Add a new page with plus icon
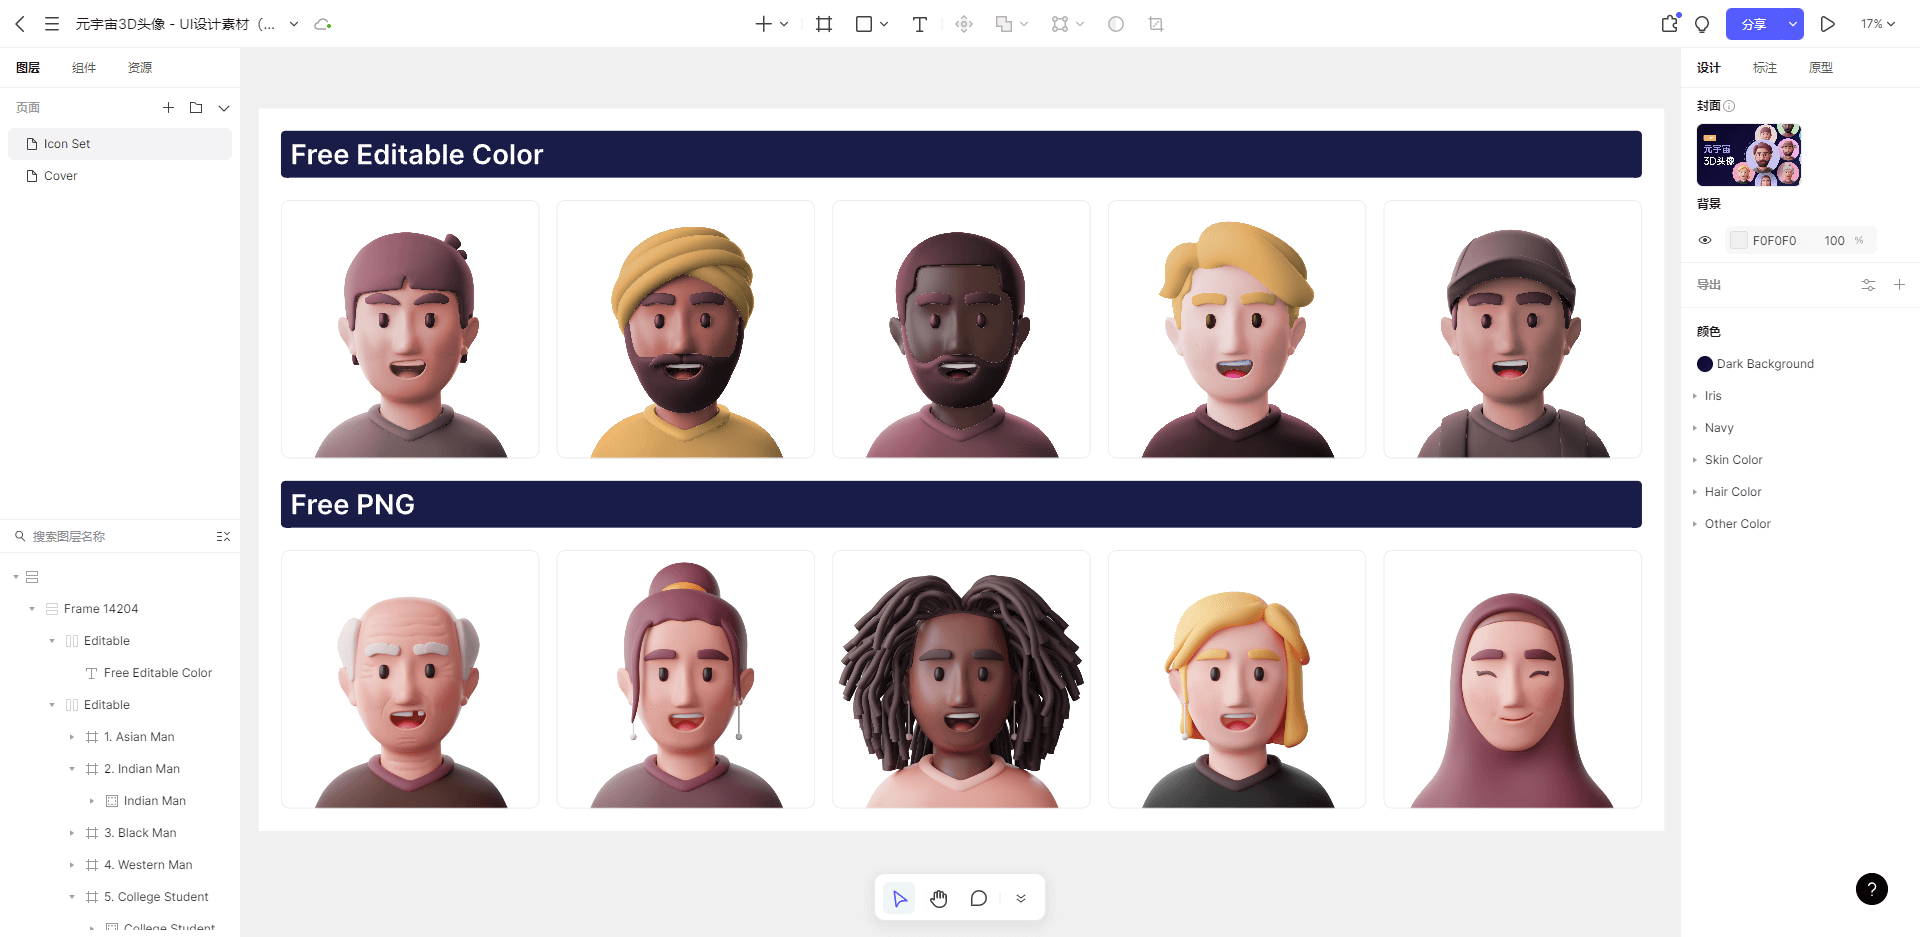Viewport: 1920px width, 937px height. (168, 108)
